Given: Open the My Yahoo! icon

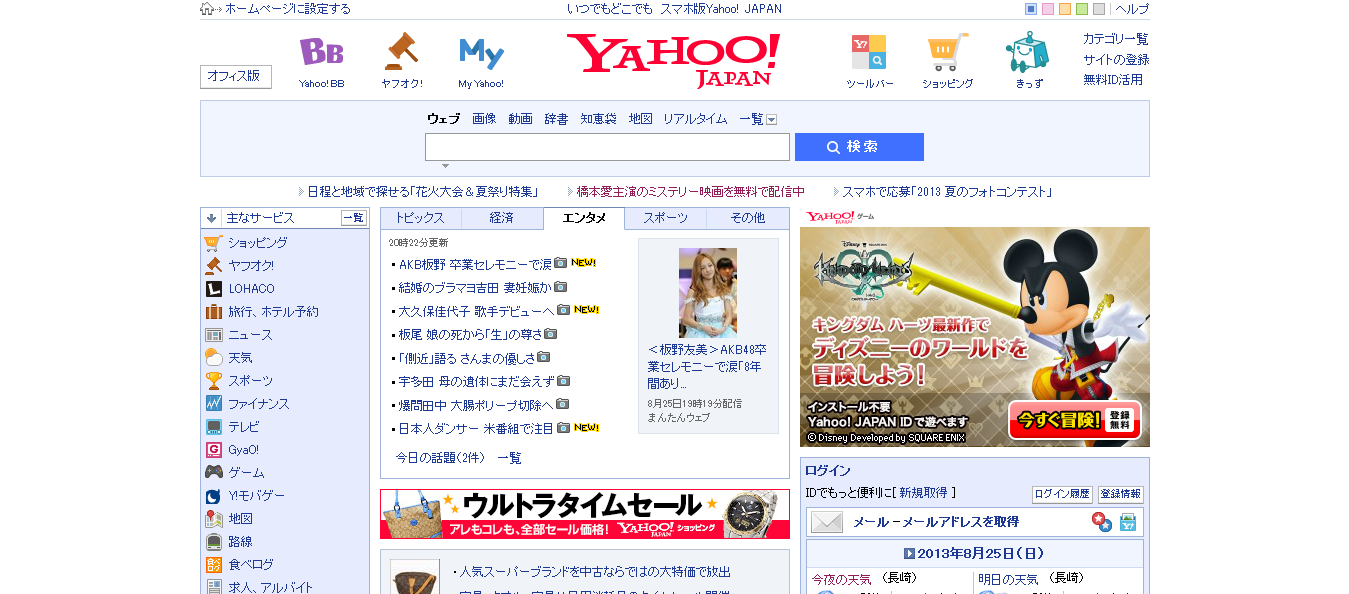Looking at the screenshot, I should (x=481, y=53).
